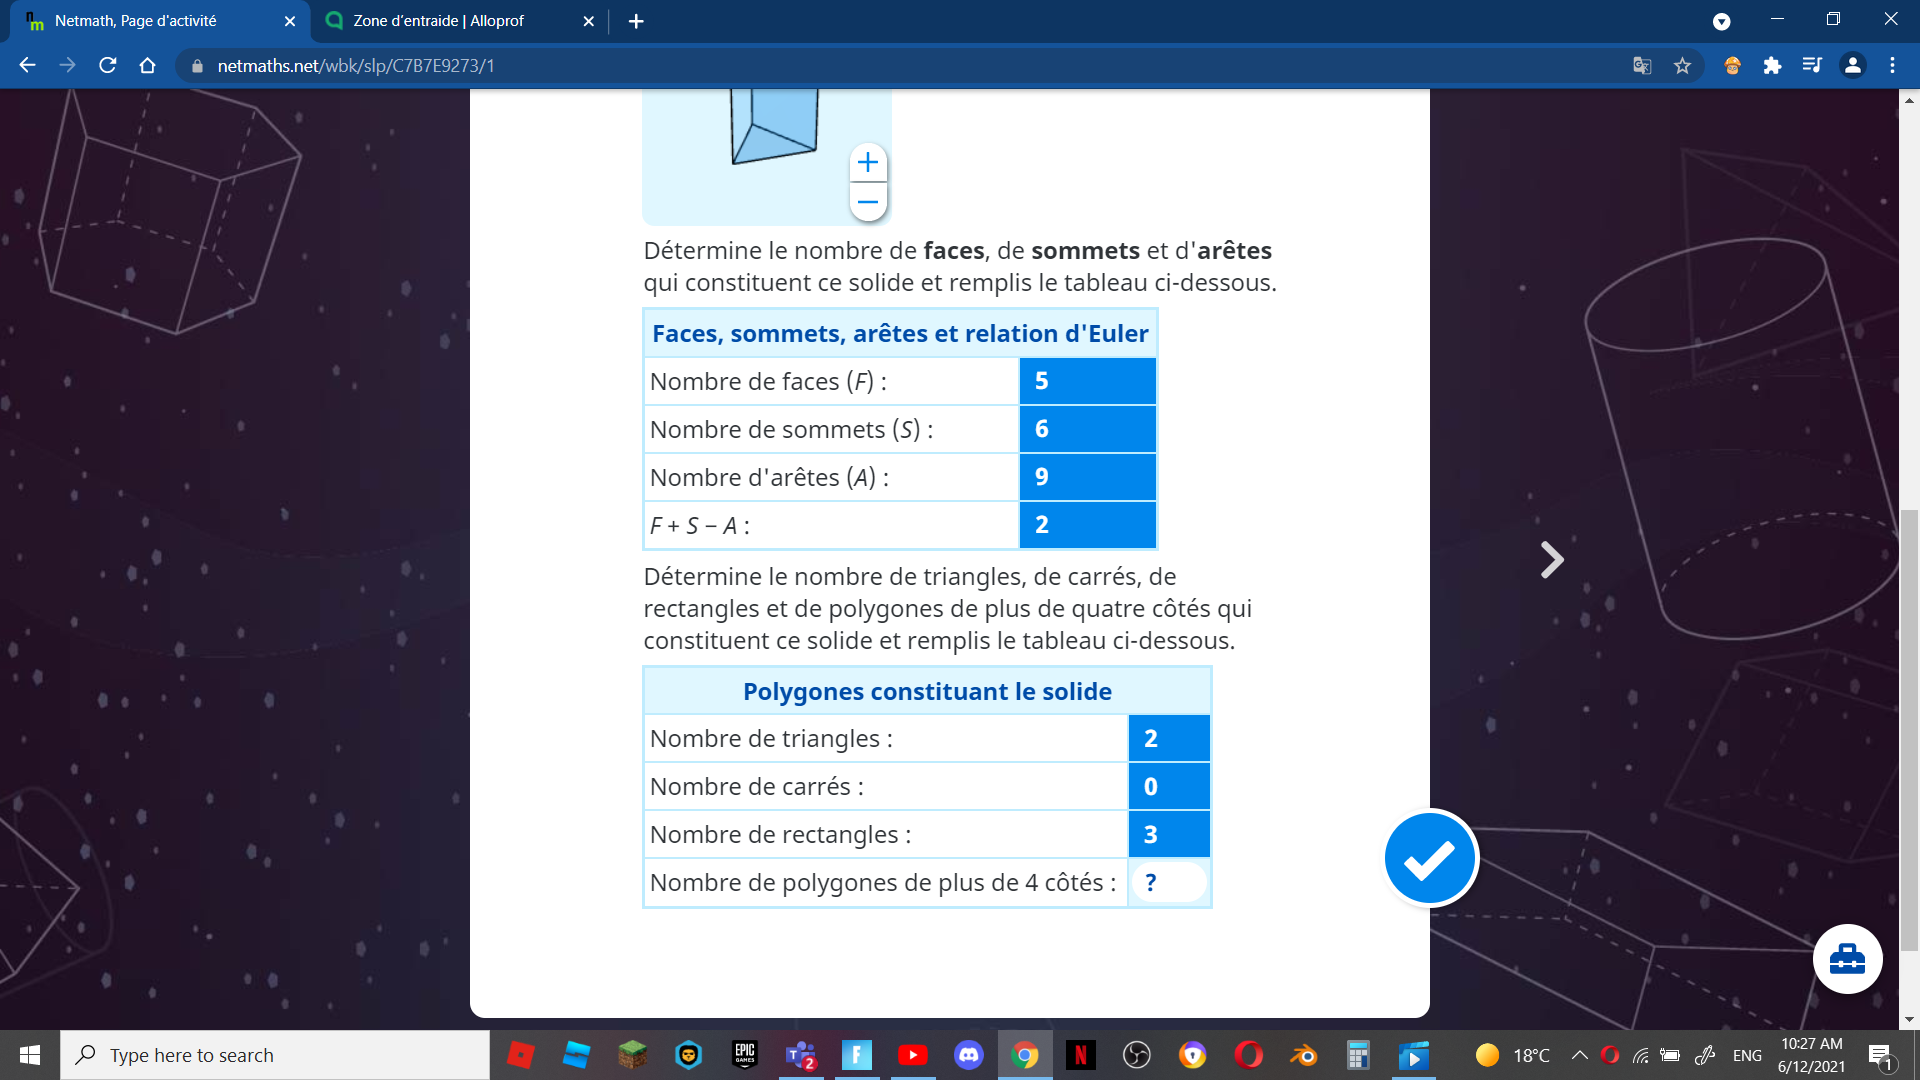This screenshot has width=1920, height=1080.
Task: Zoom out of the solid using the minus icon
Action: pos(867,202)
